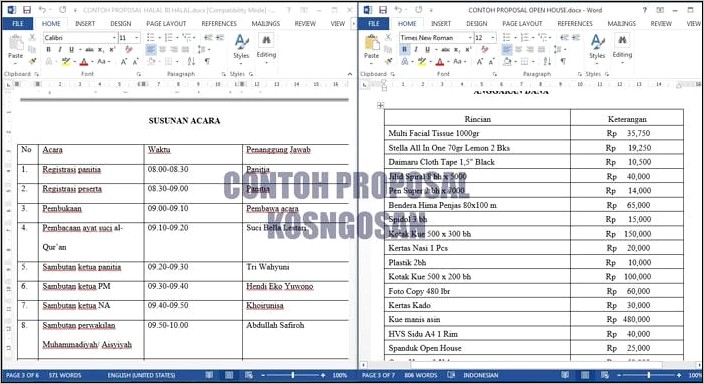The image size is (704, 384).
Task: Increase indent in the OPEN HOUSE window
Action: coord(576,38)
